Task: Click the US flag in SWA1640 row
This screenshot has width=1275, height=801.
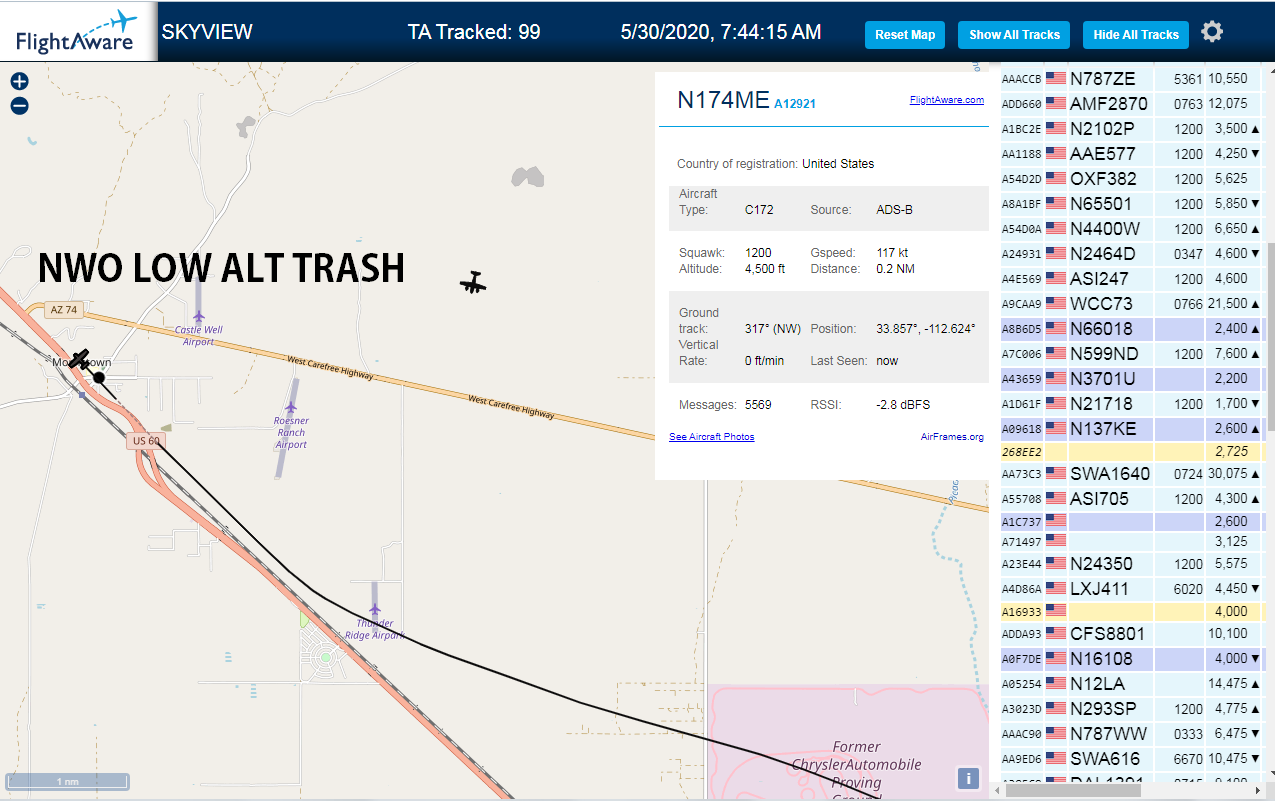Action: pyautogui.click(x=1056, y=473)
